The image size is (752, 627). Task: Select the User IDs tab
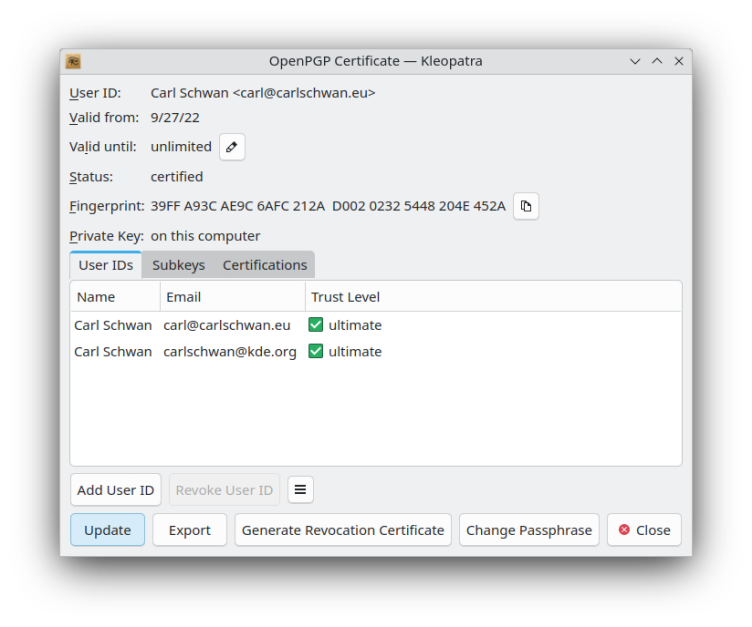point(106,265)
